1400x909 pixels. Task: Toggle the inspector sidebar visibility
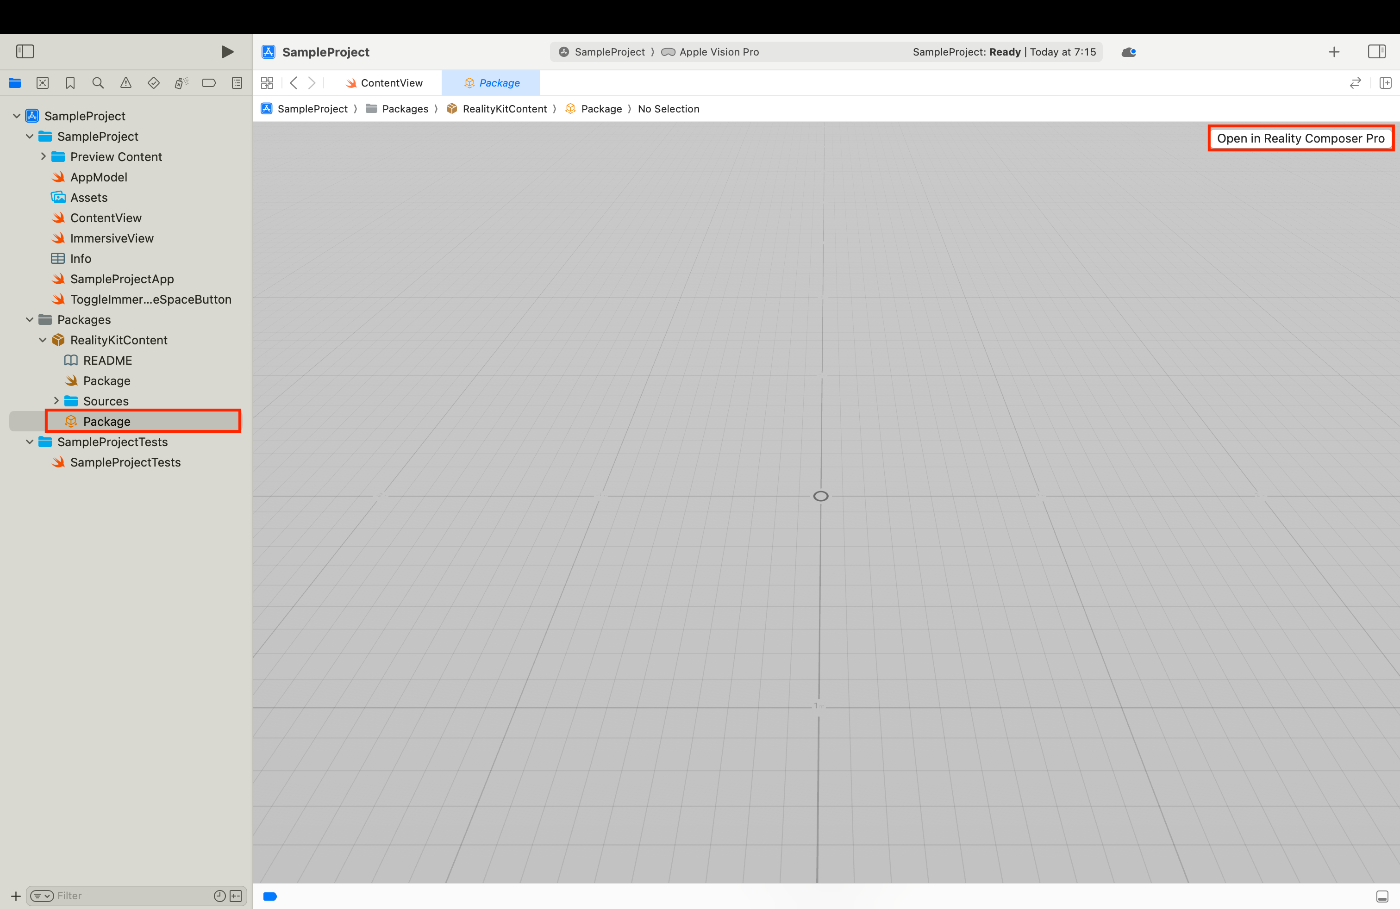coord(1377,51)
